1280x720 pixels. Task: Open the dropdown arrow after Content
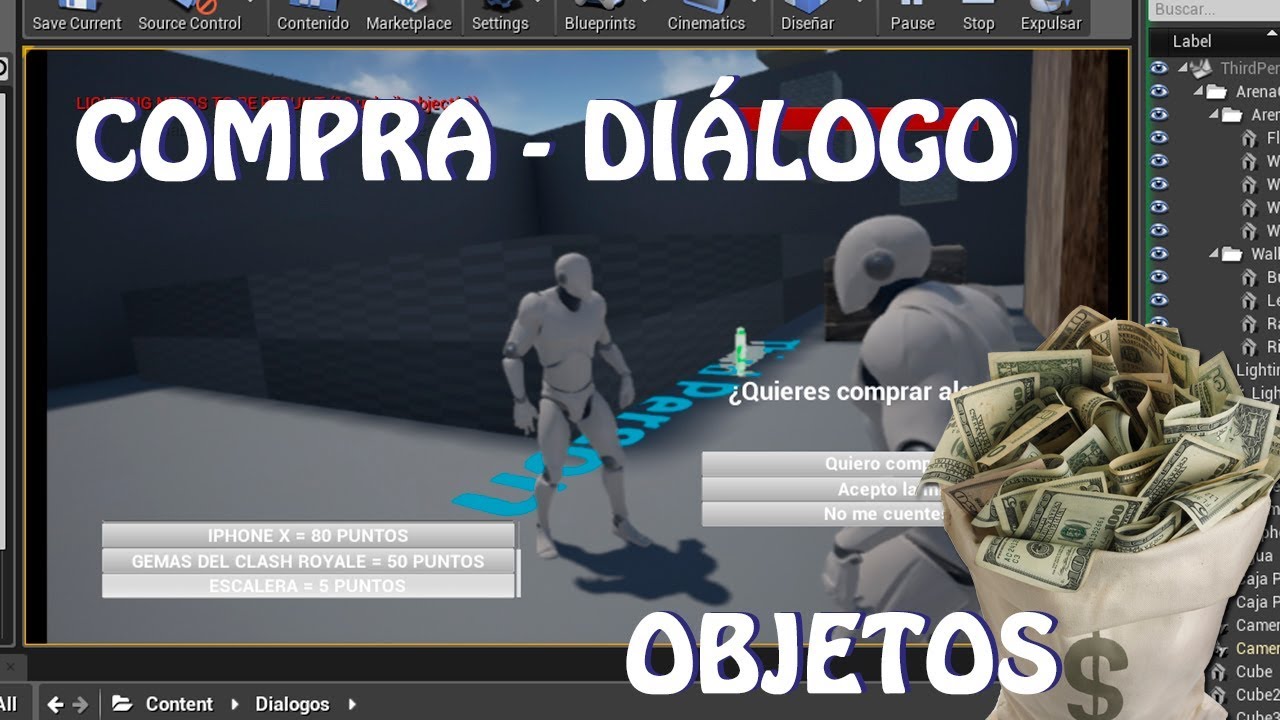click(x=235, y=704)
